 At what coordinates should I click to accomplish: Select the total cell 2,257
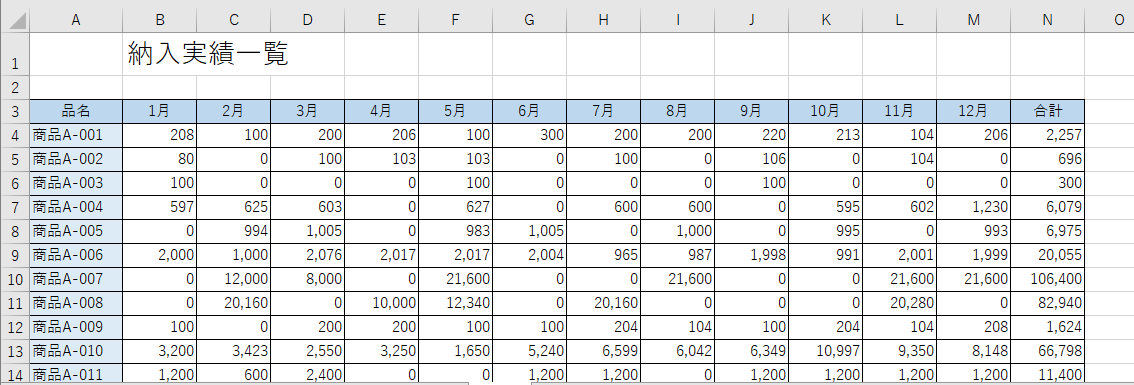coord(1047,135)
